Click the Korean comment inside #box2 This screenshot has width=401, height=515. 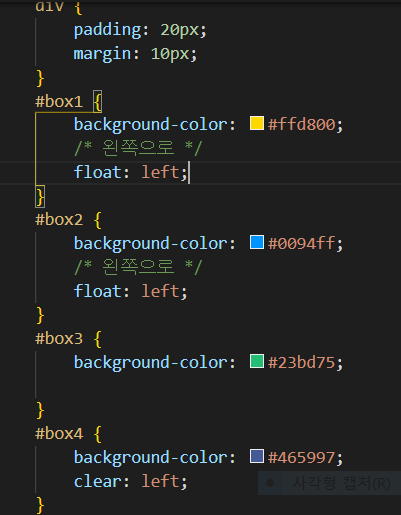138,267
